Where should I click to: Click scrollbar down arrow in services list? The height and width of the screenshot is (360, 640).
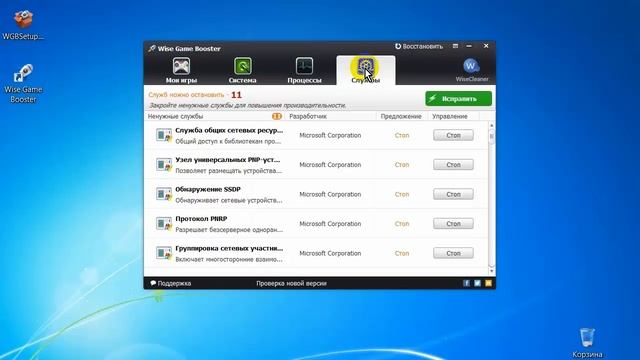point(491,271)
